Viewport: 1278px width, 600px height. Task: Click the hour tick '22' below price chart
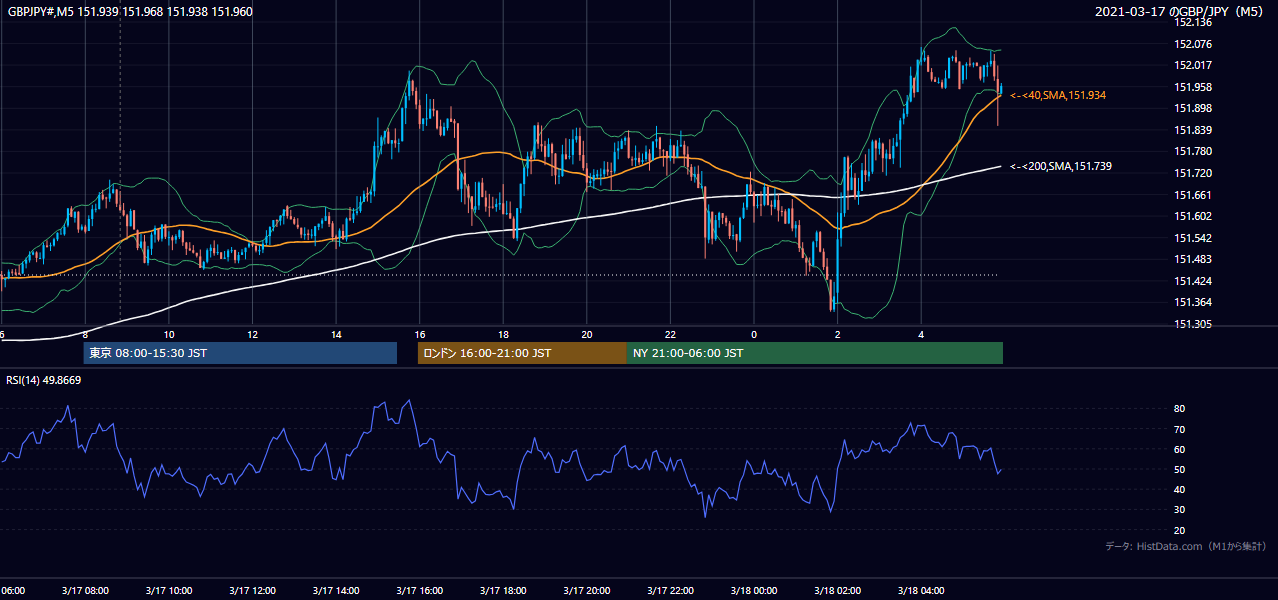click(x=670, y=334)
